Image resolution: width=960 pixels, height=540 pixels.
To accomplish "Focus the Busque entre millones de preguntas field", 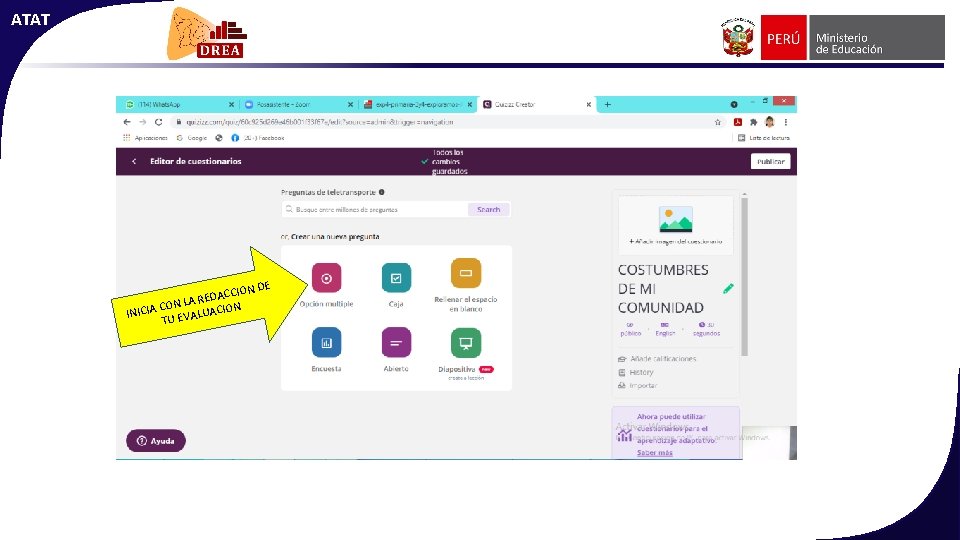I will click(x=375, y=209).
